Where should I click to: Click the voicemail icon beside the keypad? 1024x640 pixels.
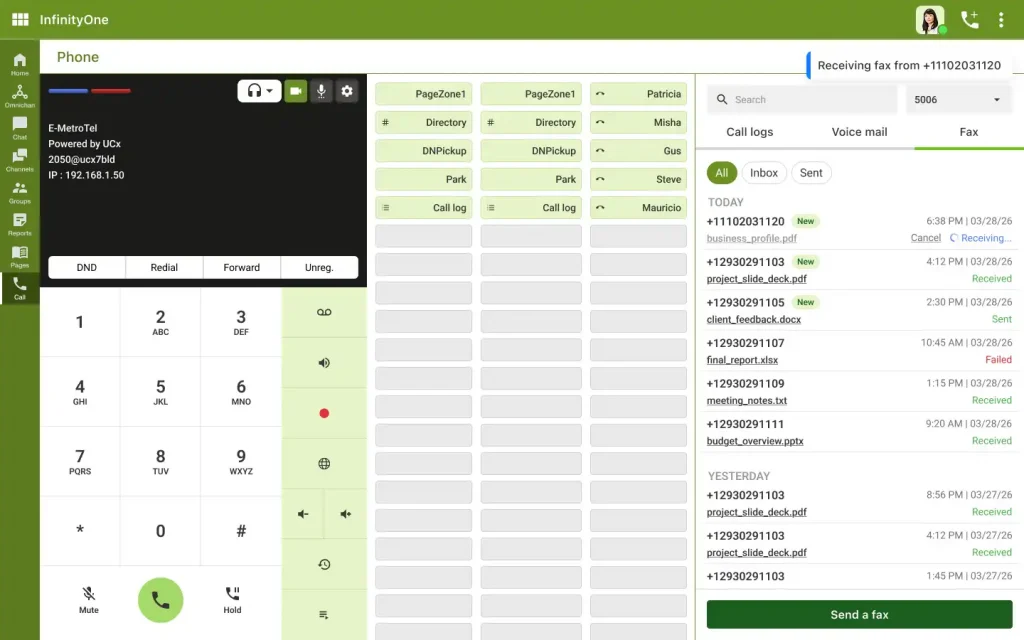(324, 312)
